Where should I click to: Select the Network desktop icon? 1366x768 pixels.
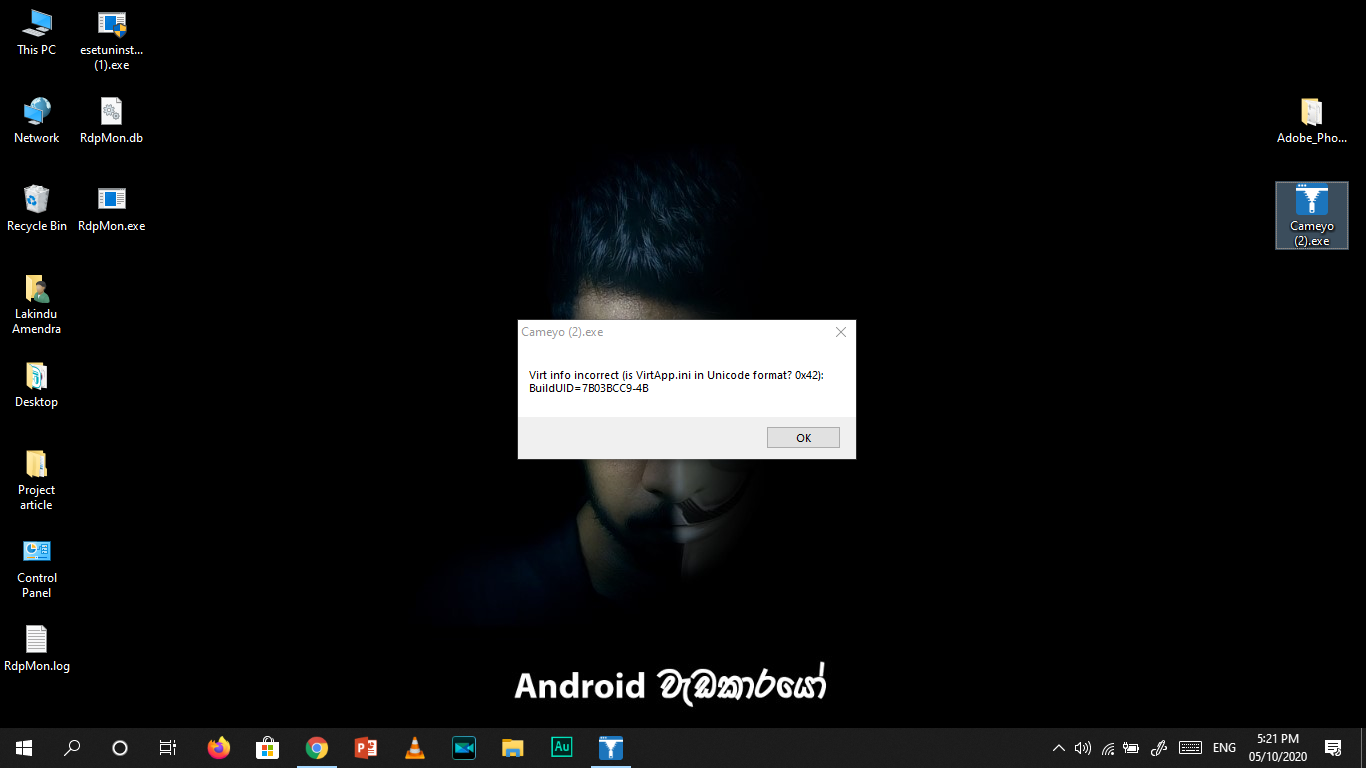coord(37,121)
